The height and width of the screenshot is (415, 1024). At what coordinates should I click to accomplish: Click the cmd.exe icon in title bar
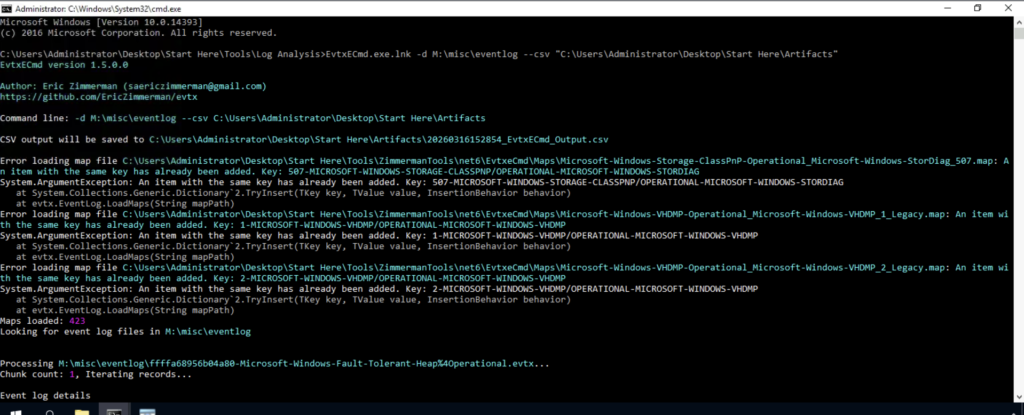pyautogui.click(x=8, y=8)
